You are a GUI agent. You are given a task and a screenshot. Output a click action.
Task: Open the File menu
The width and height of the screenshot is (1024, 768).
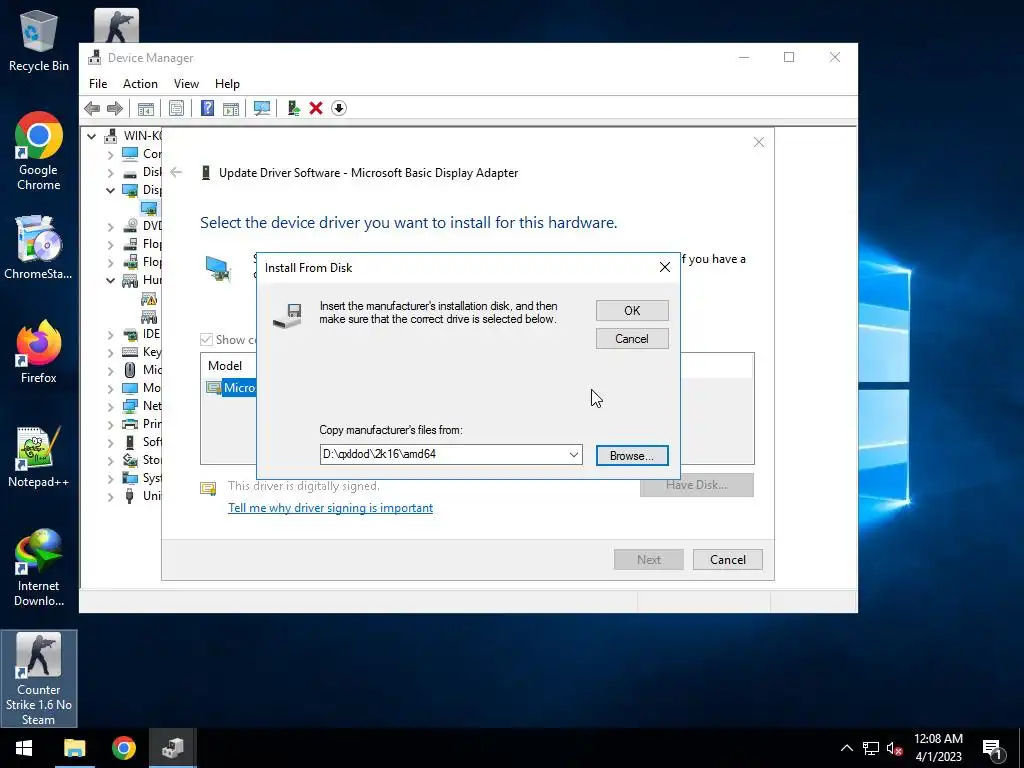[x=98, y=84]
